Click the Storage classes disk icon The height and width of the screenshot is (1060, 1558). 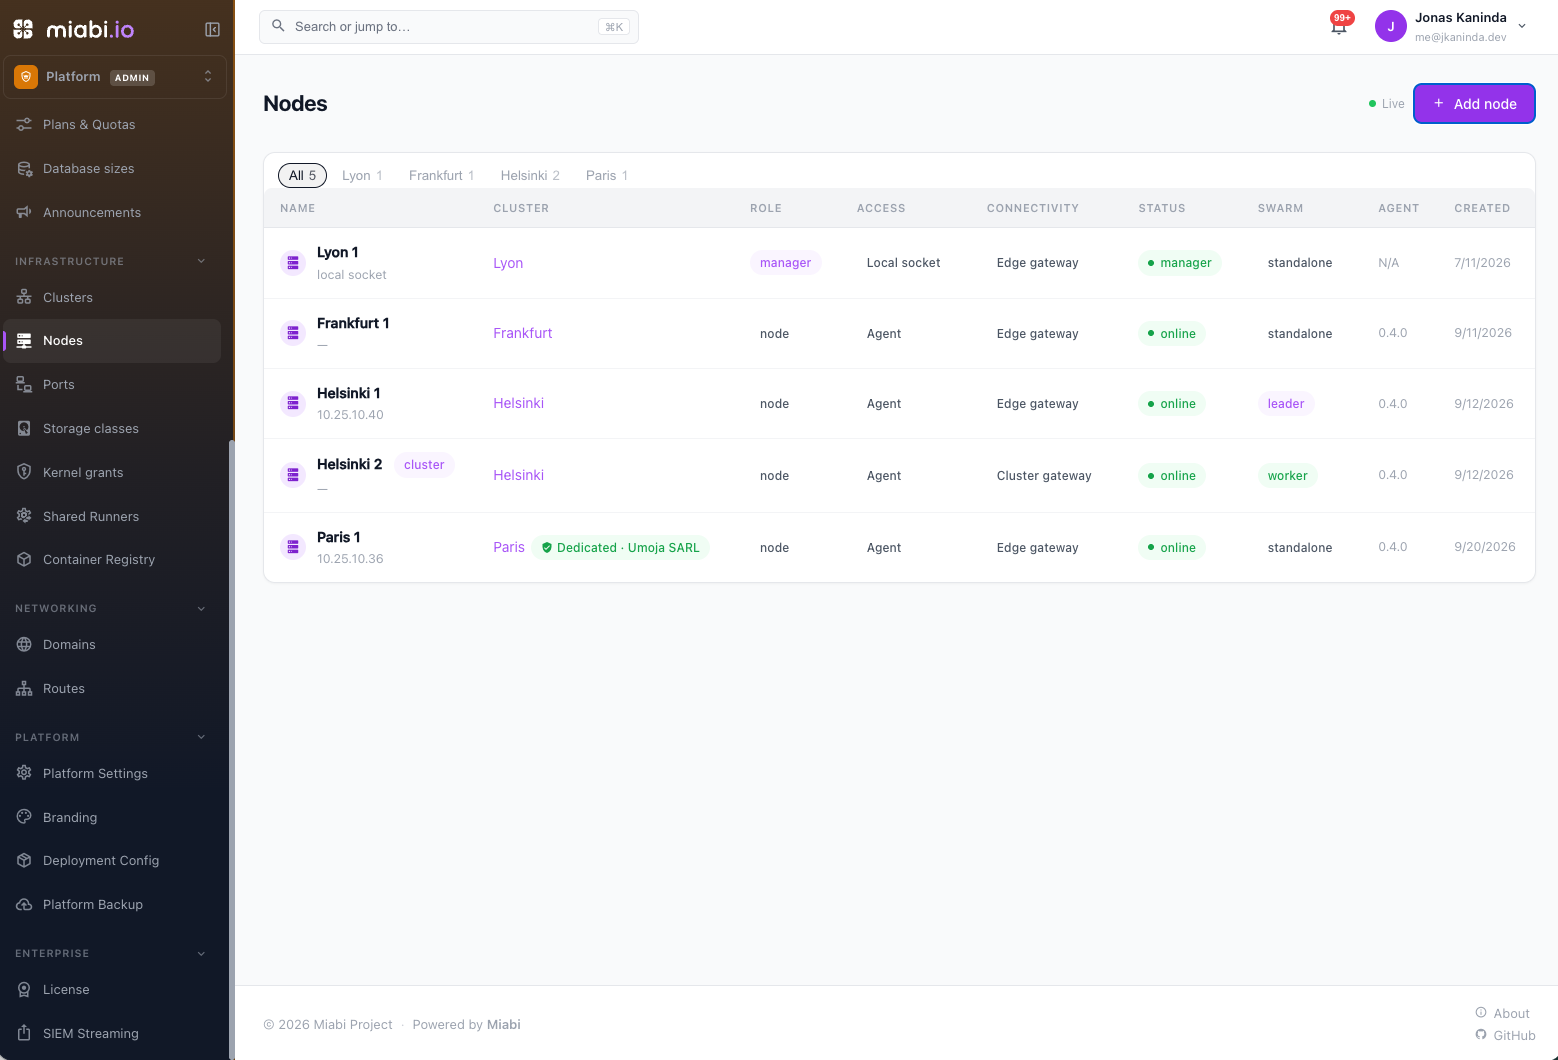click(x=24, y=428)
